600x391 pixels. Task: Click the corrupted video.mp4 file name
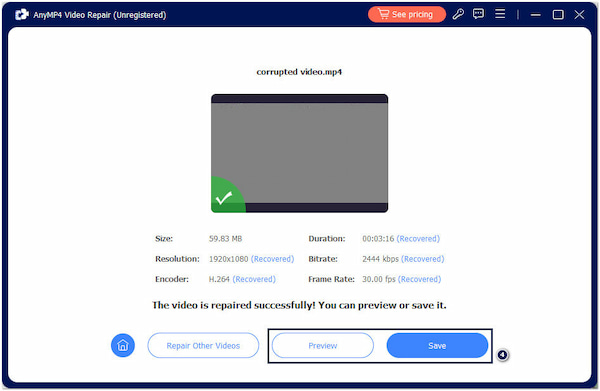[299, 72]
